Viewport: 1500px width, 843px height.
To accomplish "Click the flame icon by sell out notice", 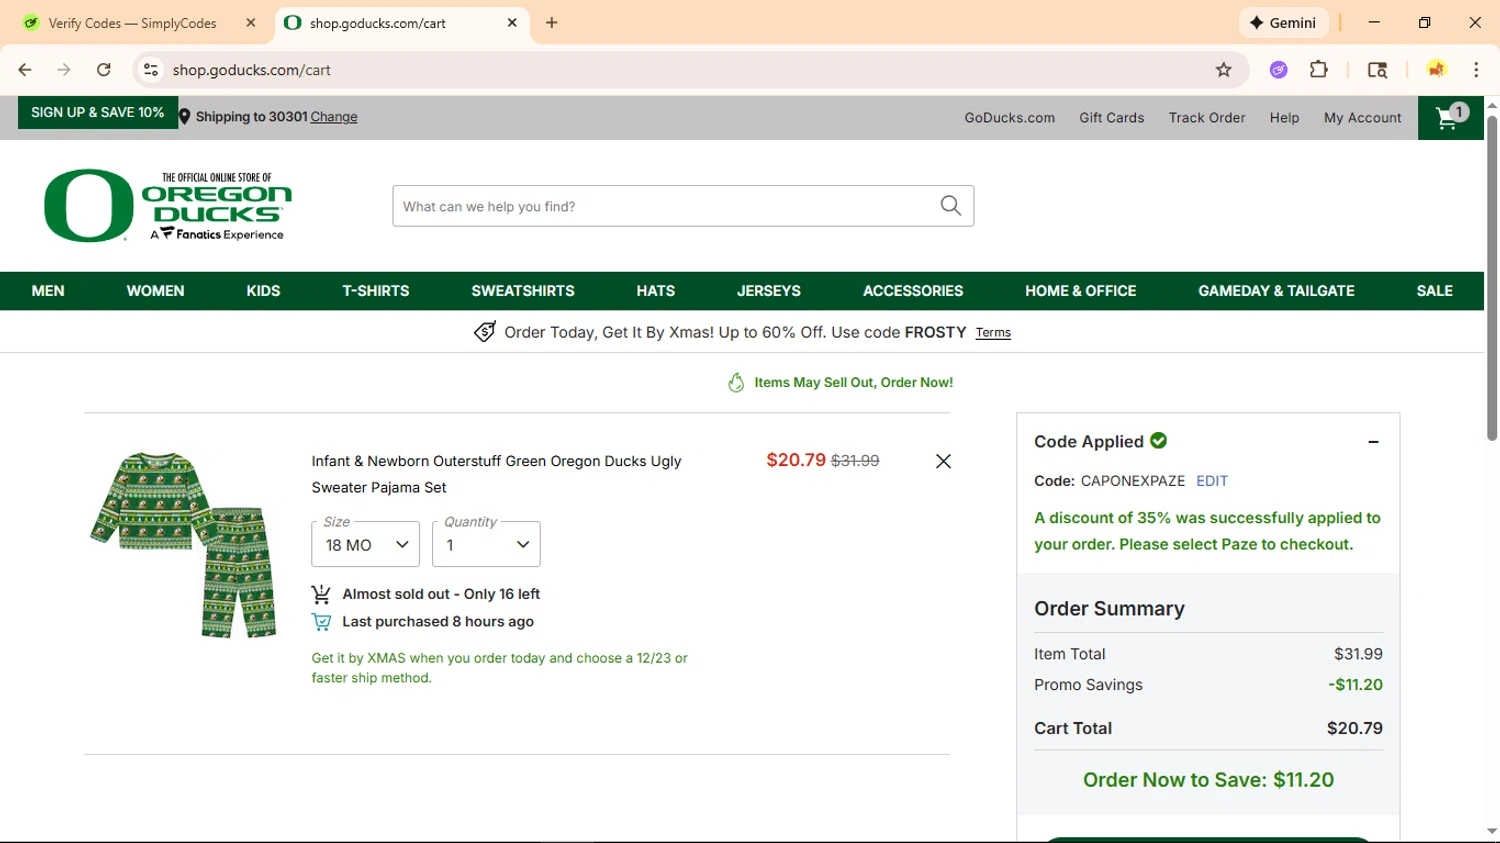I will click(736, 382).
